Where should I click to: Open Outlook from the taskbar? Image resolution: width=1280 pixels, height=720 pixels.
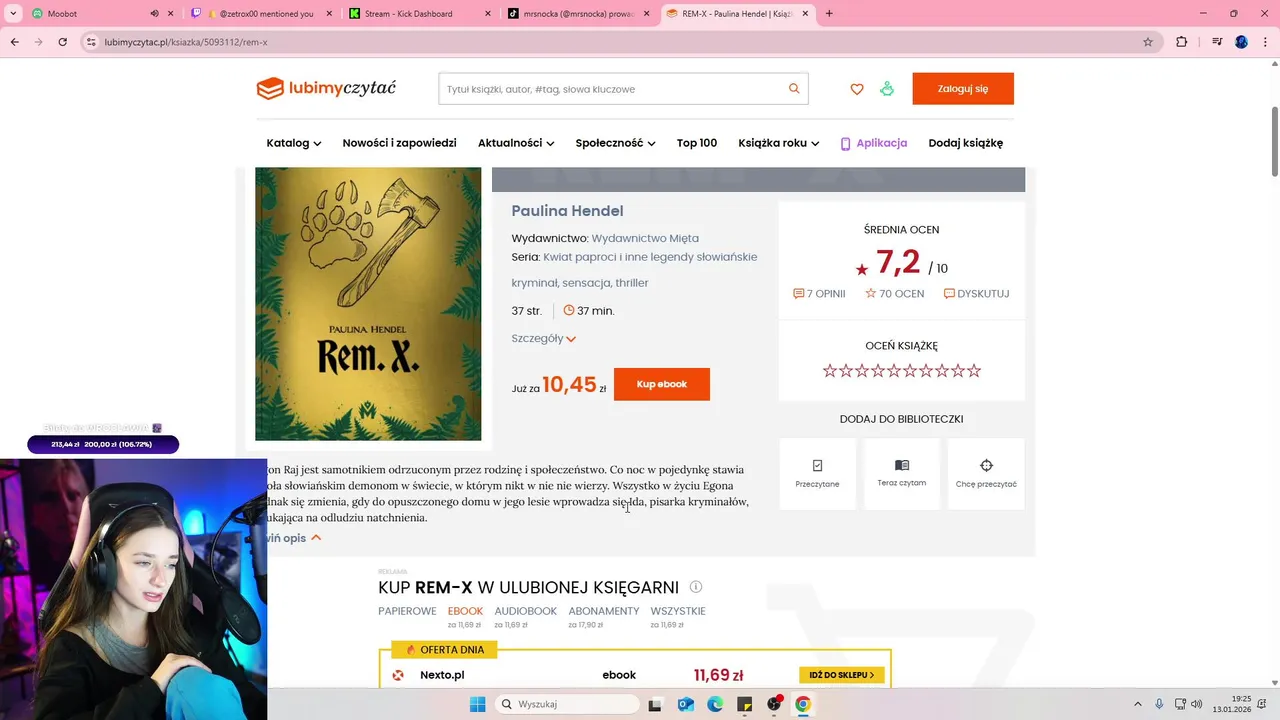tap(685, 704)
